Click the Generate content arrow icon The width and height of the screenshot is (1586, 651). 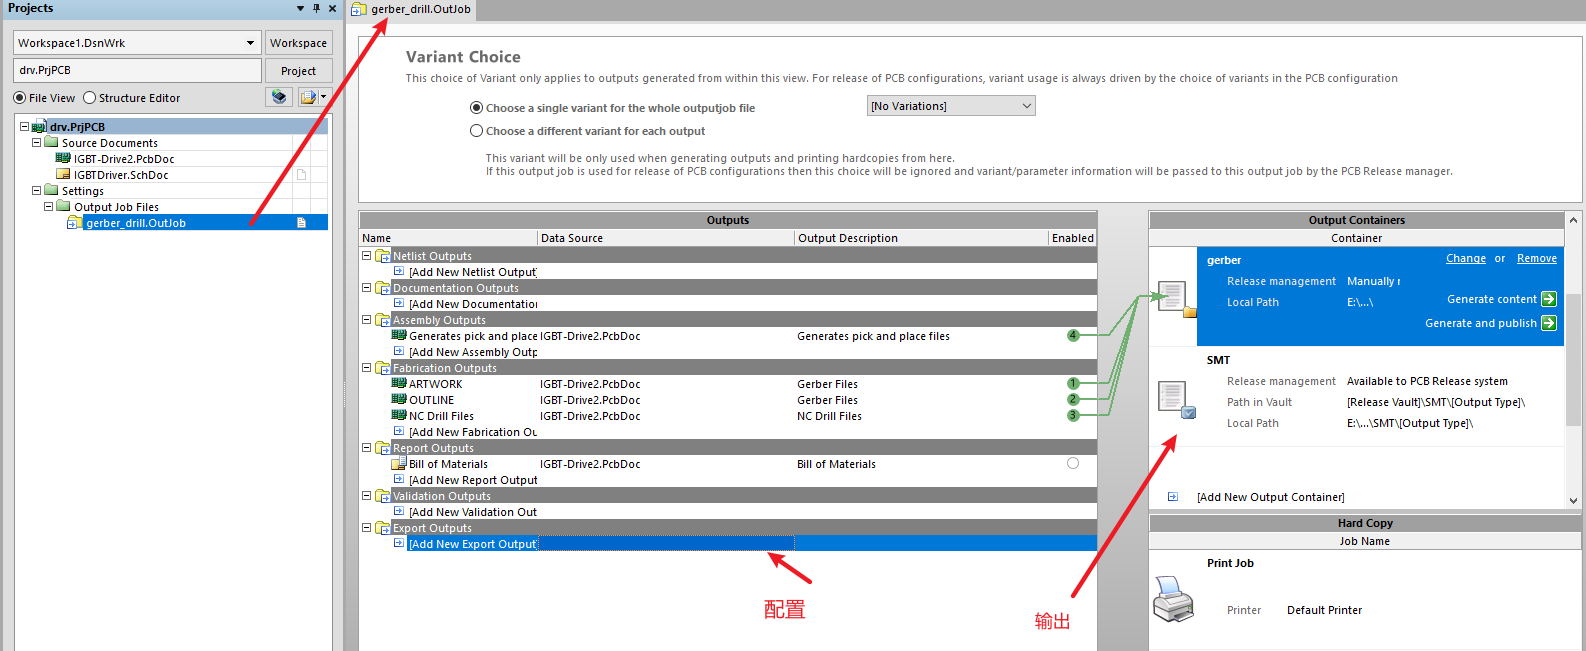click(1549, 299)
